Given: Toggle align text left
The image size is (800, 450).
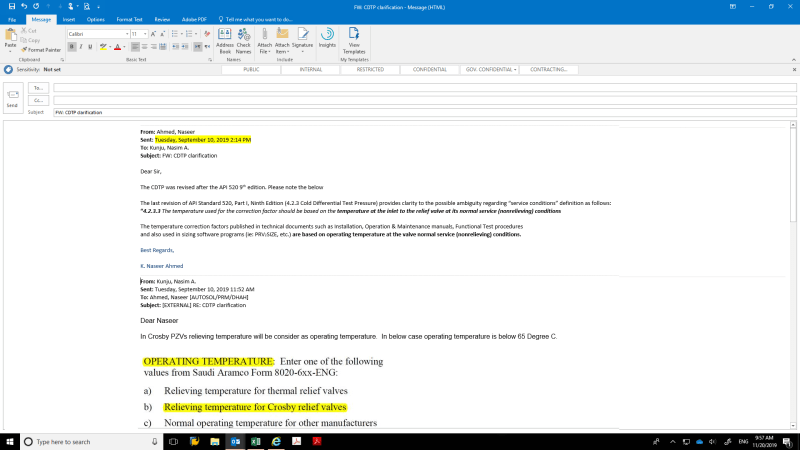Looking at the screenshot, I should 135,47.
